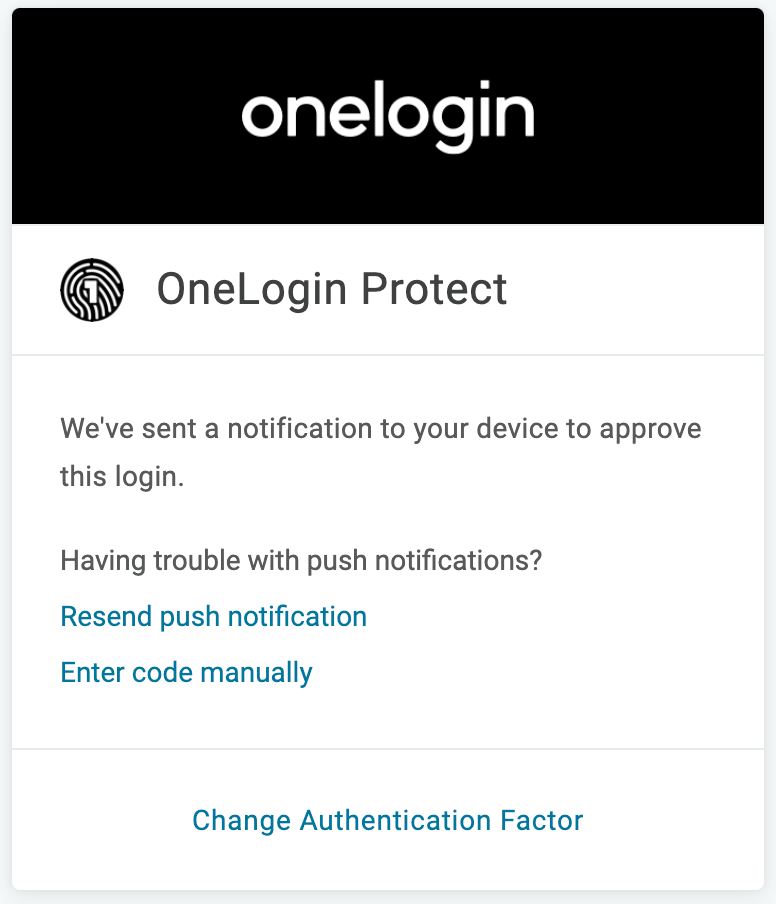Open the Enter code manually link
776x904 pixels.
186,673
